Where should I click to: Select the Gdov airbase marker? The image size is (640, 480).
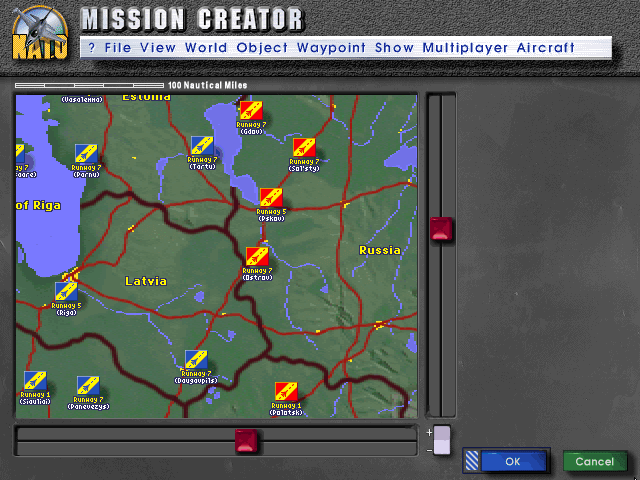[x=251, y=111]
